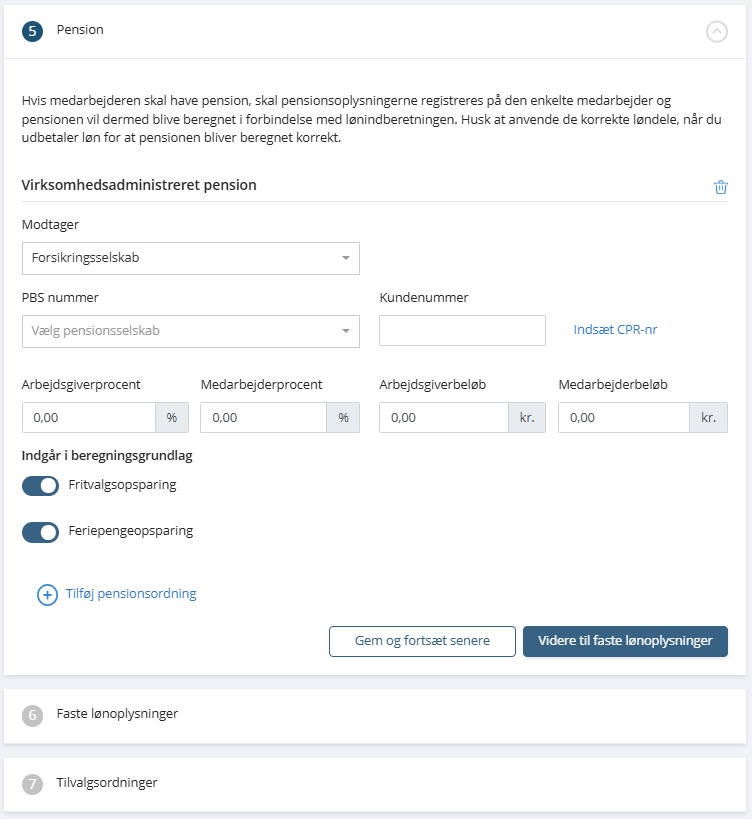Screen dimensions: 752x819
Task: Open the Modtager dropdown
Action: [x=190, y=258]
